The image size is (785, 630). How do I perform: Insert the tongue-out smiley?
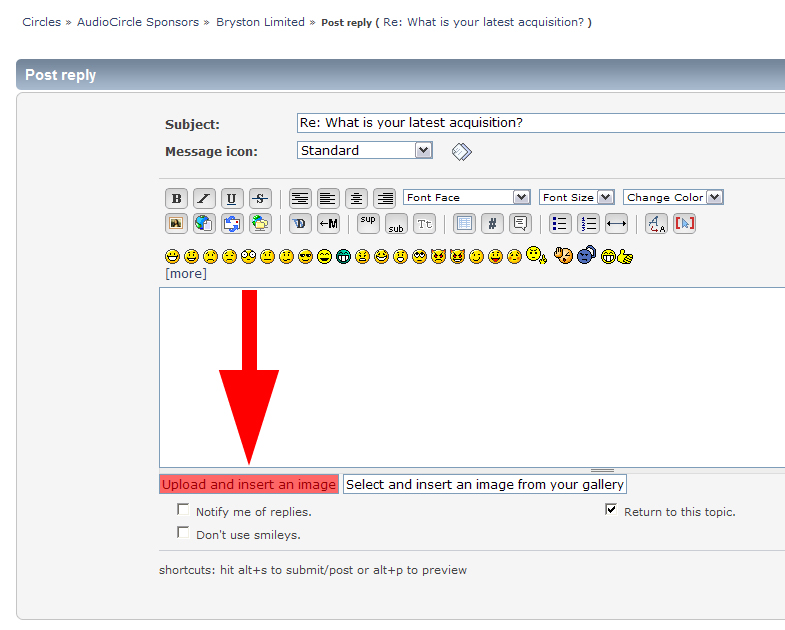coord(496,257)
